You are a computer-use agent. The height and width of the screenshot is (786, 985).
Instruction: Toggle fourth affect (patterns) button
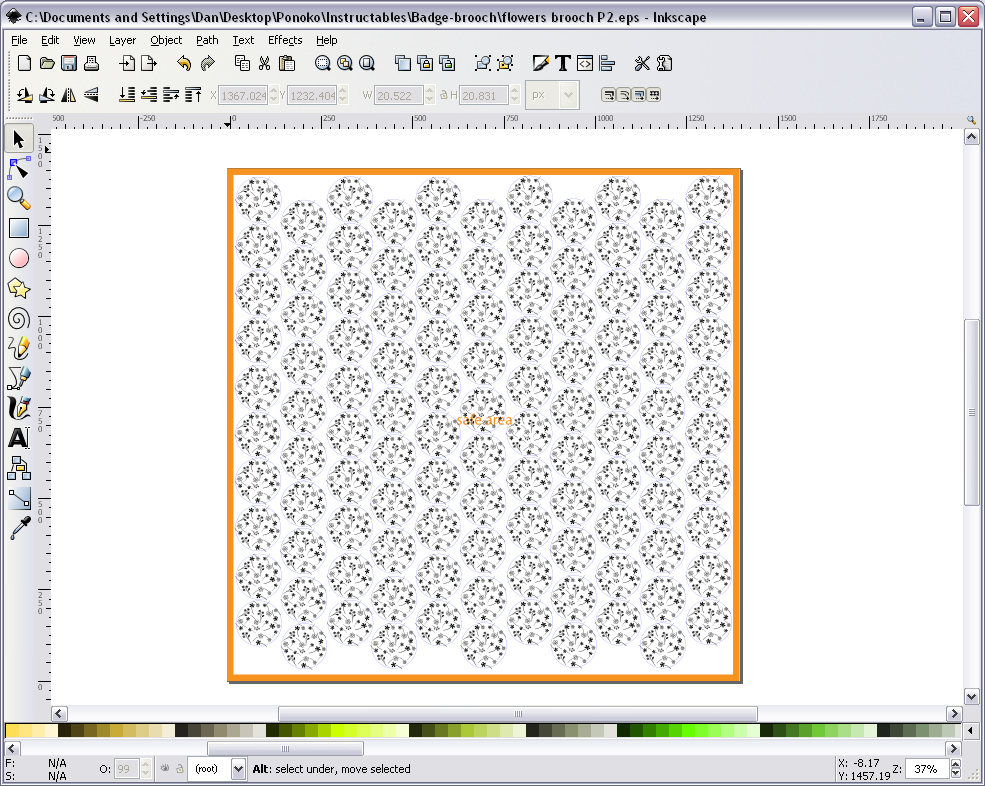[653, 95]
